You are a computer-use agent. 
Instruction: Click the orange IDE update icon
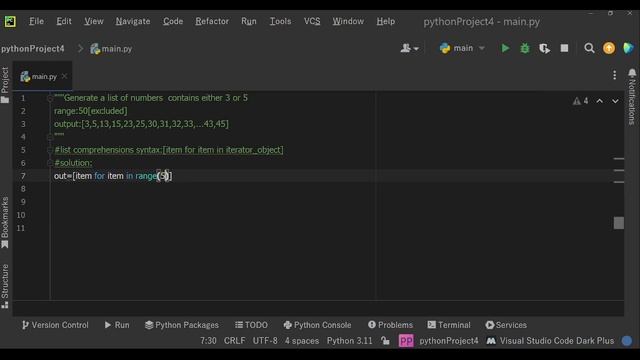point(609,48)
